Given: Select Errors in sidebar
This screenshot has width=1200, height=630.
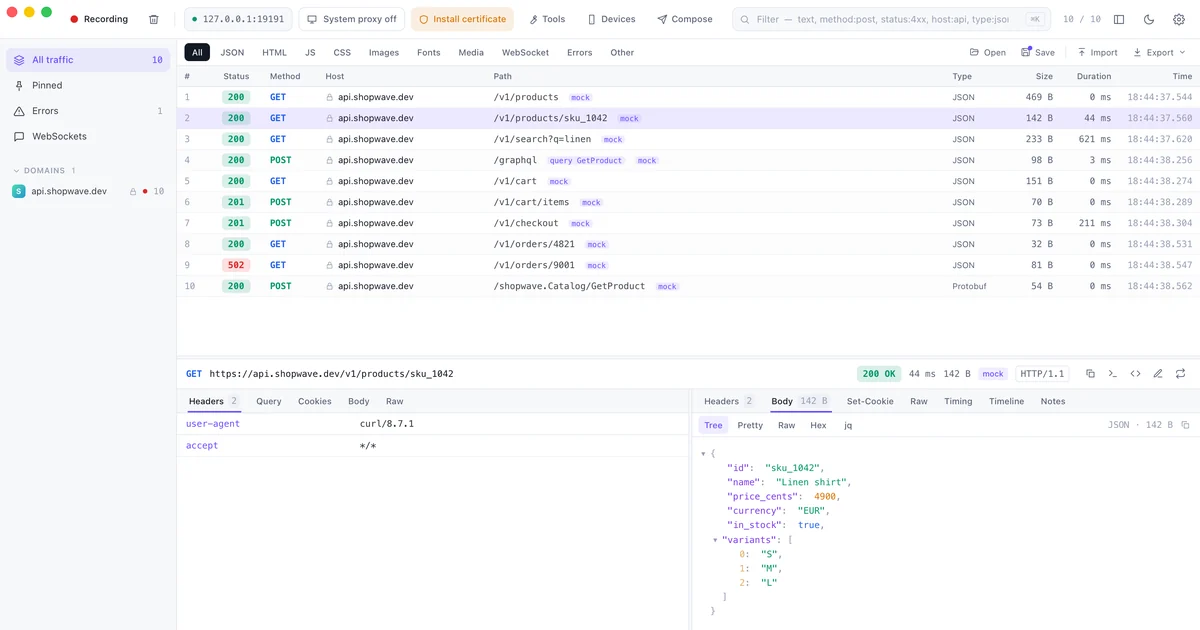Looking at the screenshot, I should [88, 111].
